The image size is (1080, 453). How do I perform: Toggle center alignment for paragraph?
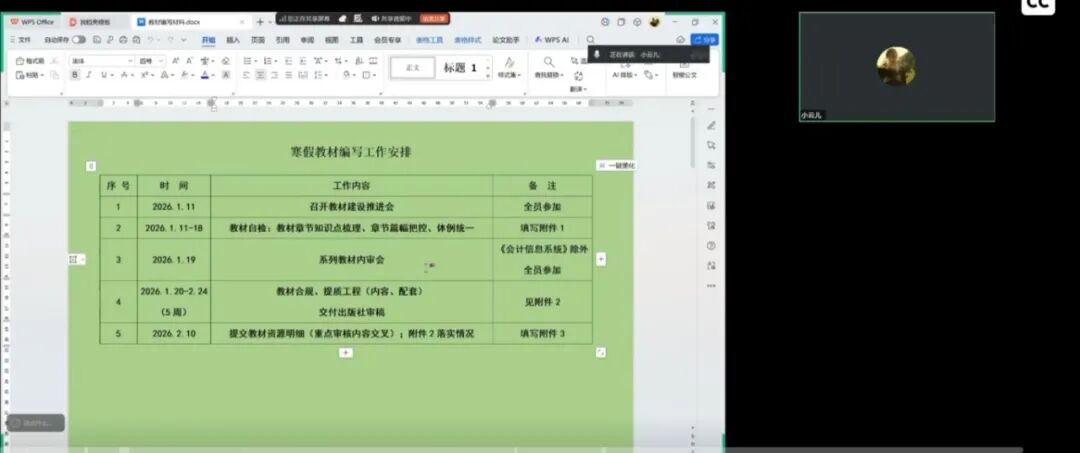pos(261,75)
